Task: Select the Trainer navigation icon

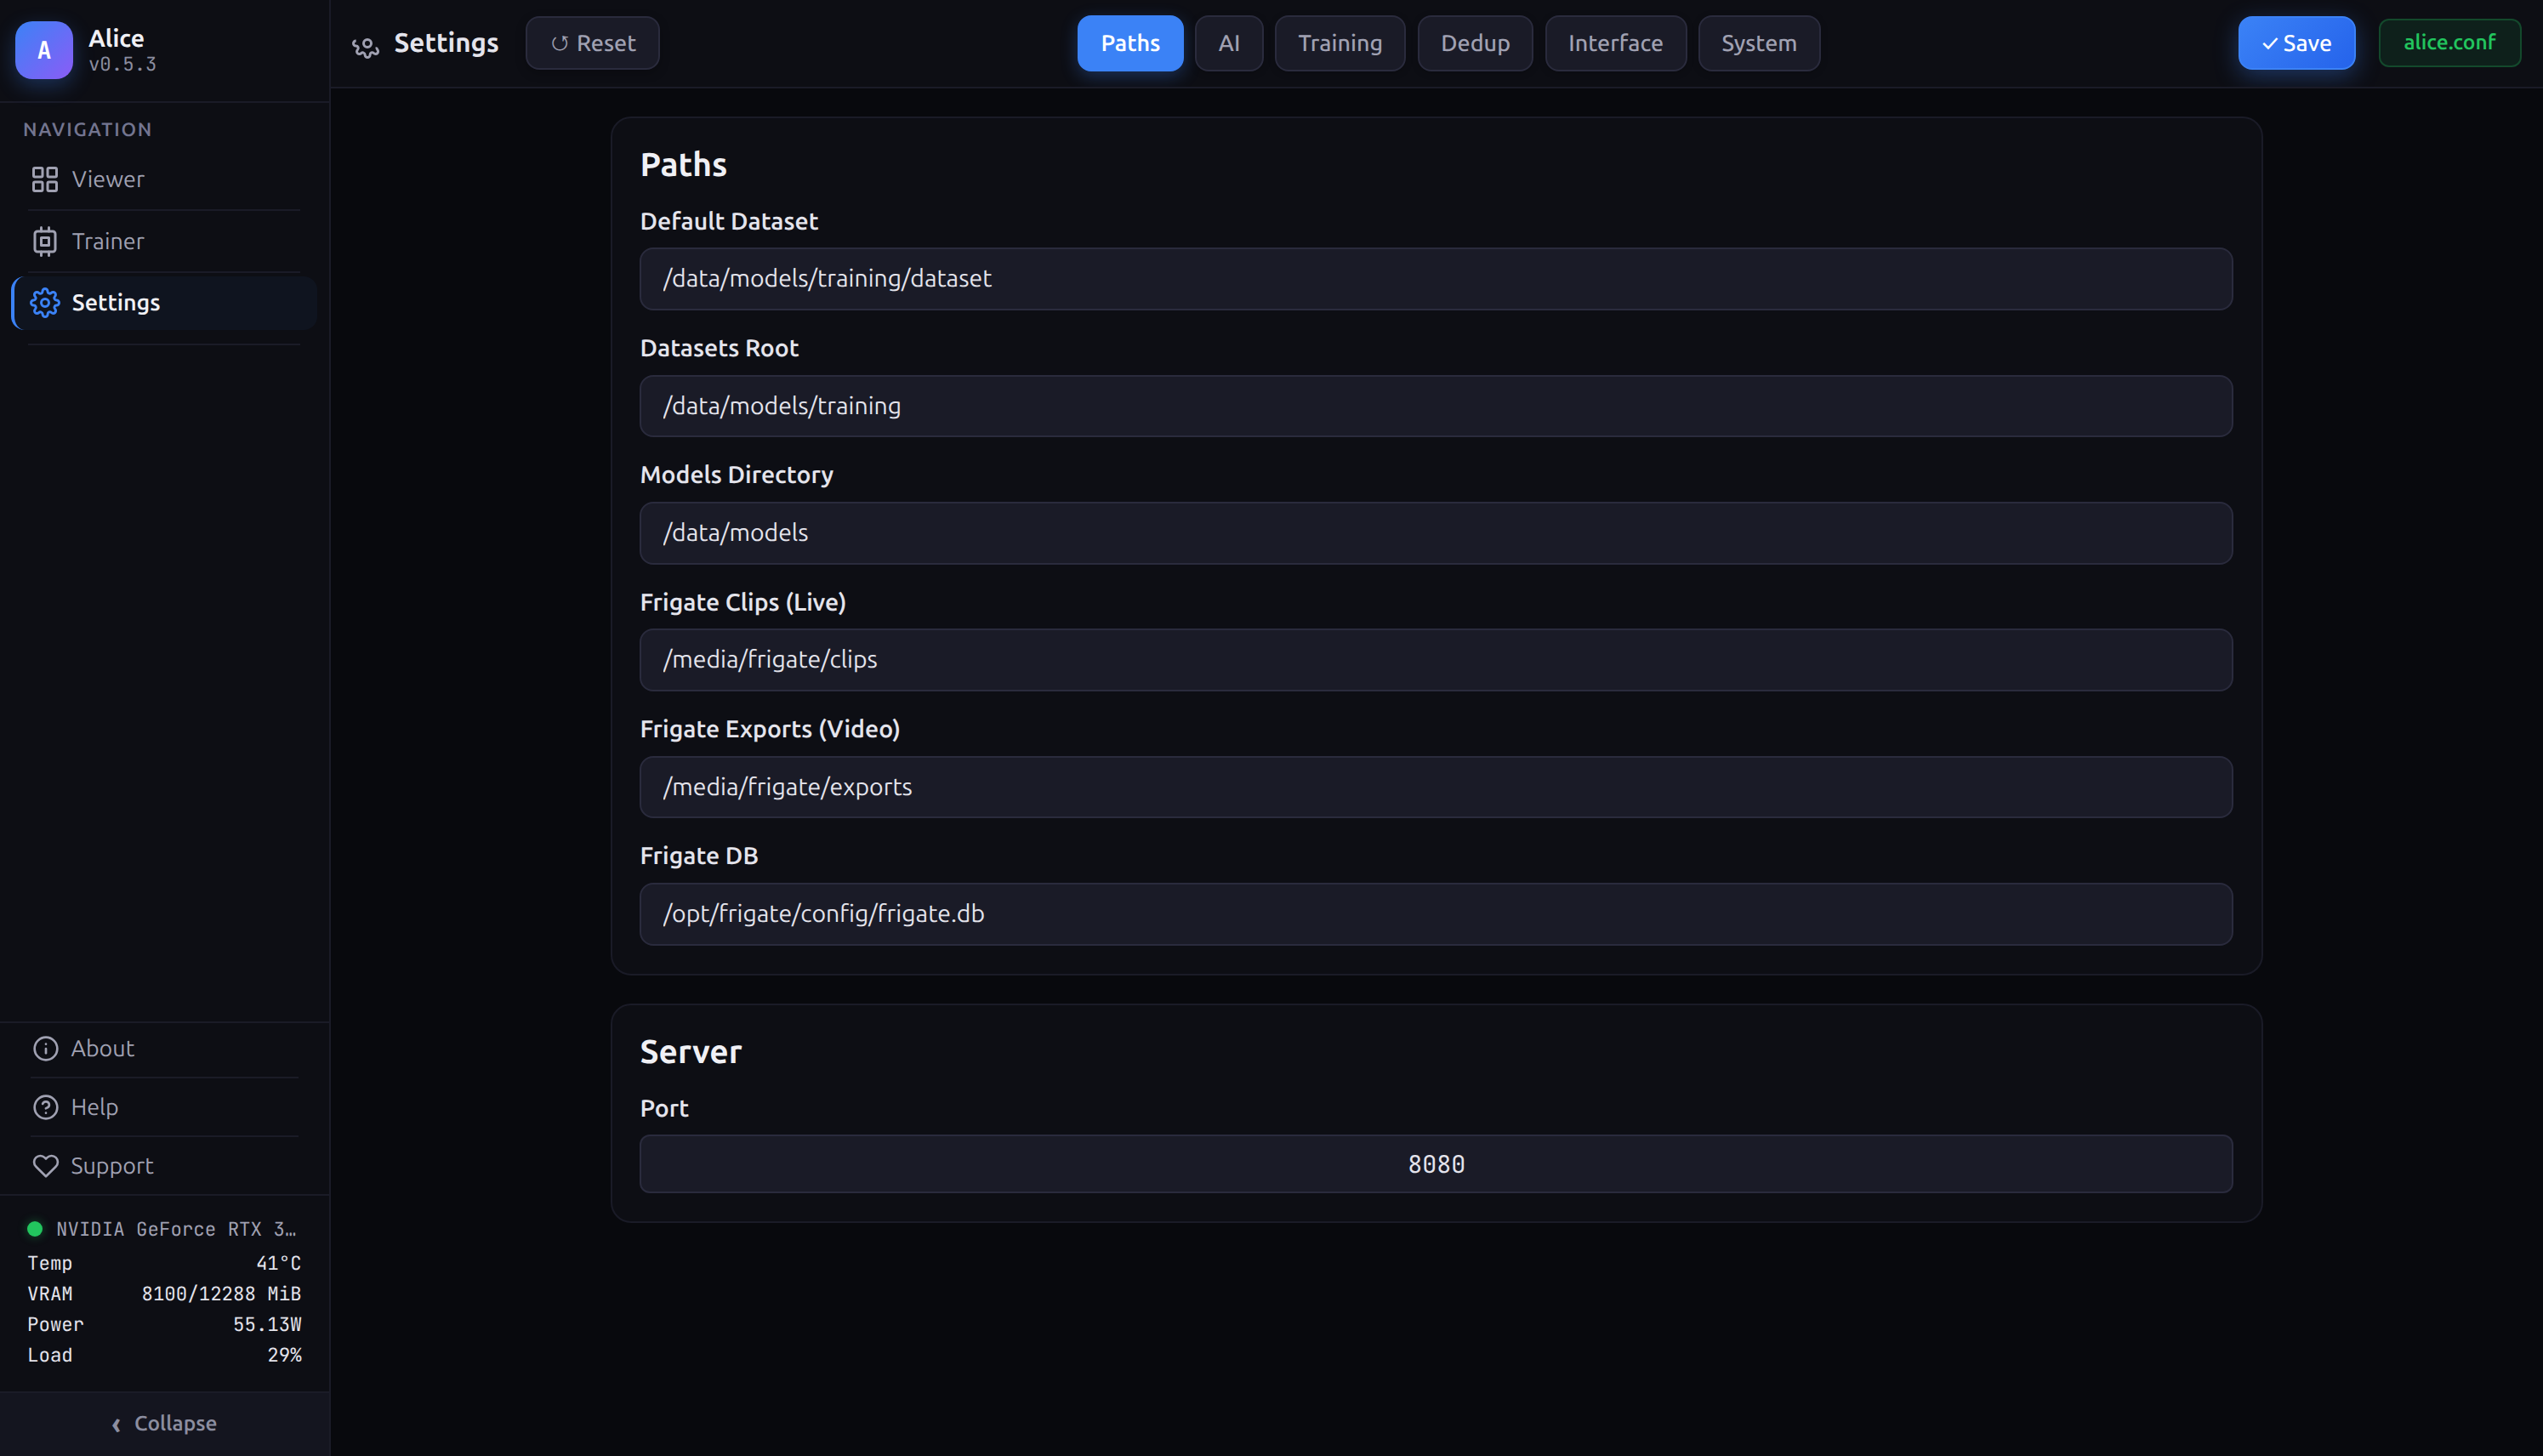Action: point(44,241)
